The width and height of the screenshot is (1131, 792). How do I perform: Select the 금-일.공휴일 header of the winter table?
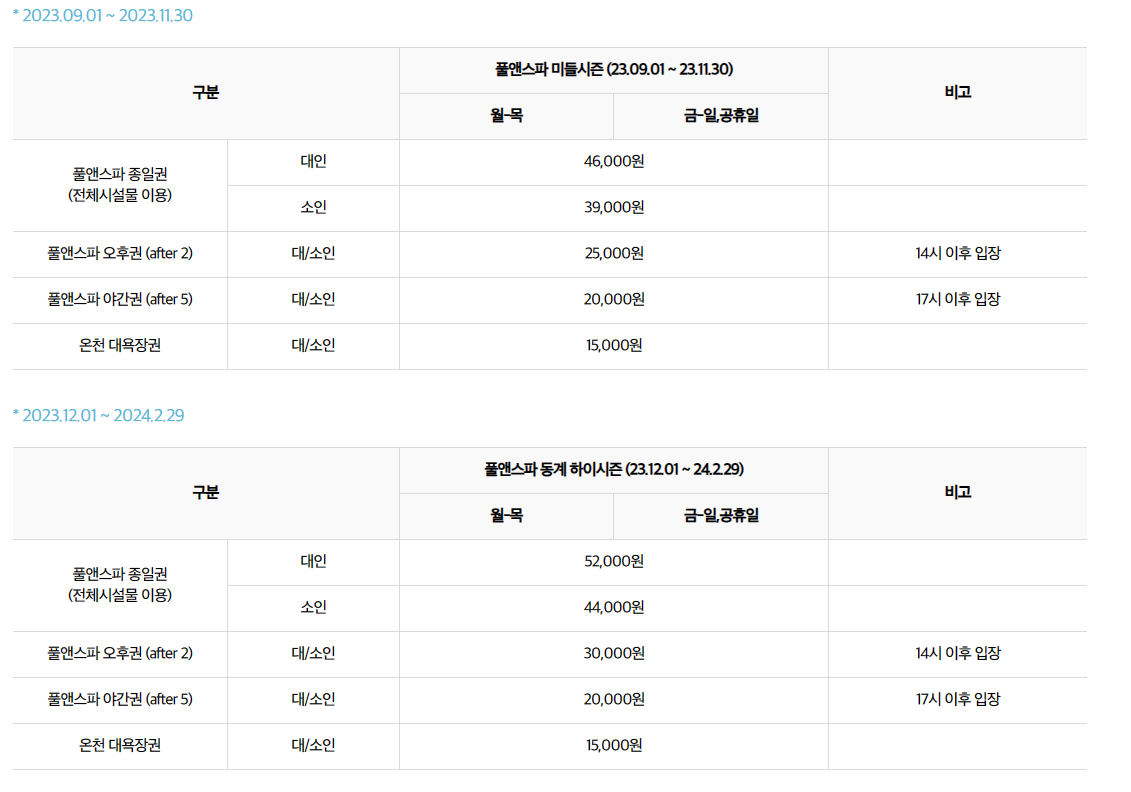721,516
